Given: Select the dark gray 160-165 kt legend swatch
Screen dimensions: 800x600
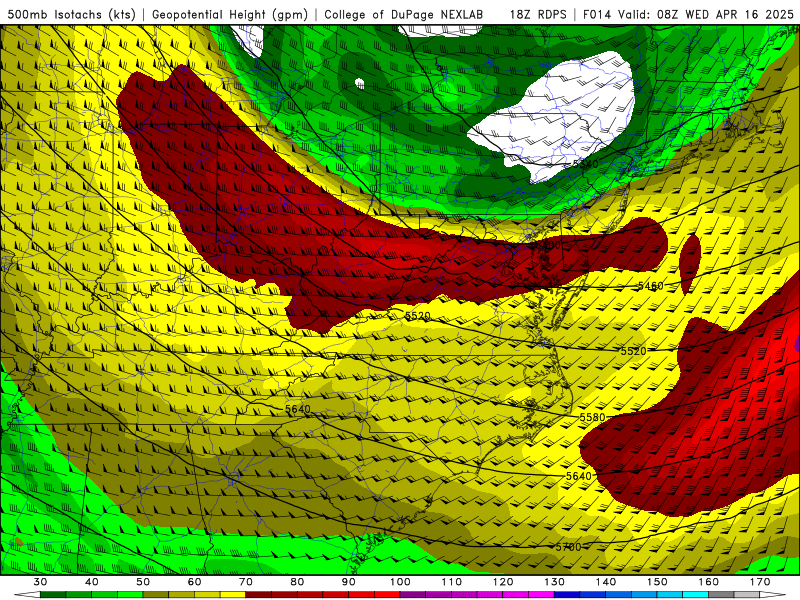Looking at the screenshot, I should (x=722, y=595).
